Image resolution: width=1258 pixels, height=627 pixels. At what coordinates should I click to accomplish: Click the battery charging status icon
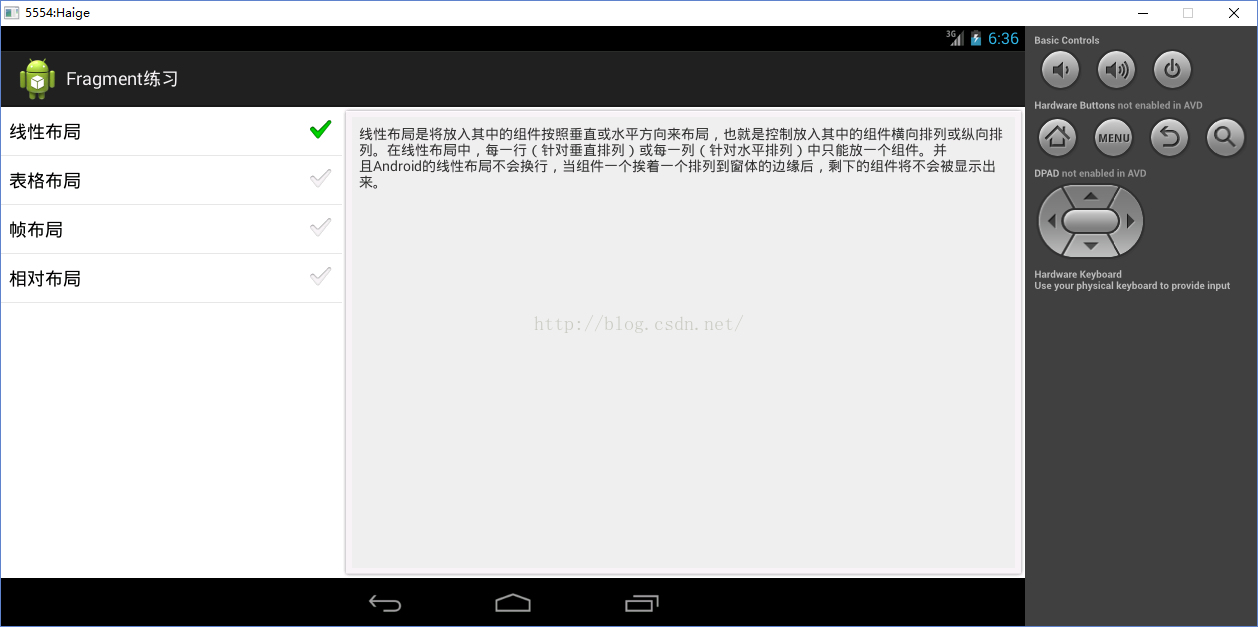pos(975,38)
